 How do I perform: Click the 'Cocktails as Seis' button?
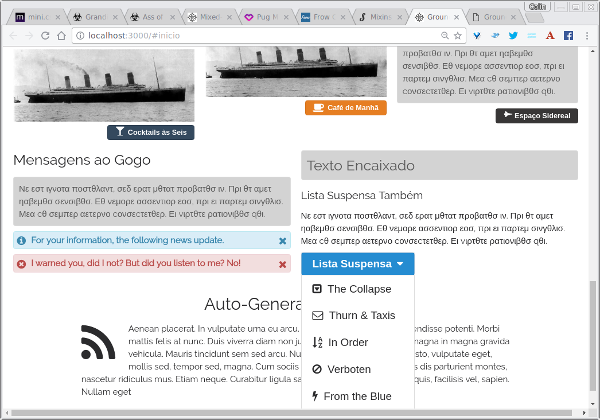(151, 132)
